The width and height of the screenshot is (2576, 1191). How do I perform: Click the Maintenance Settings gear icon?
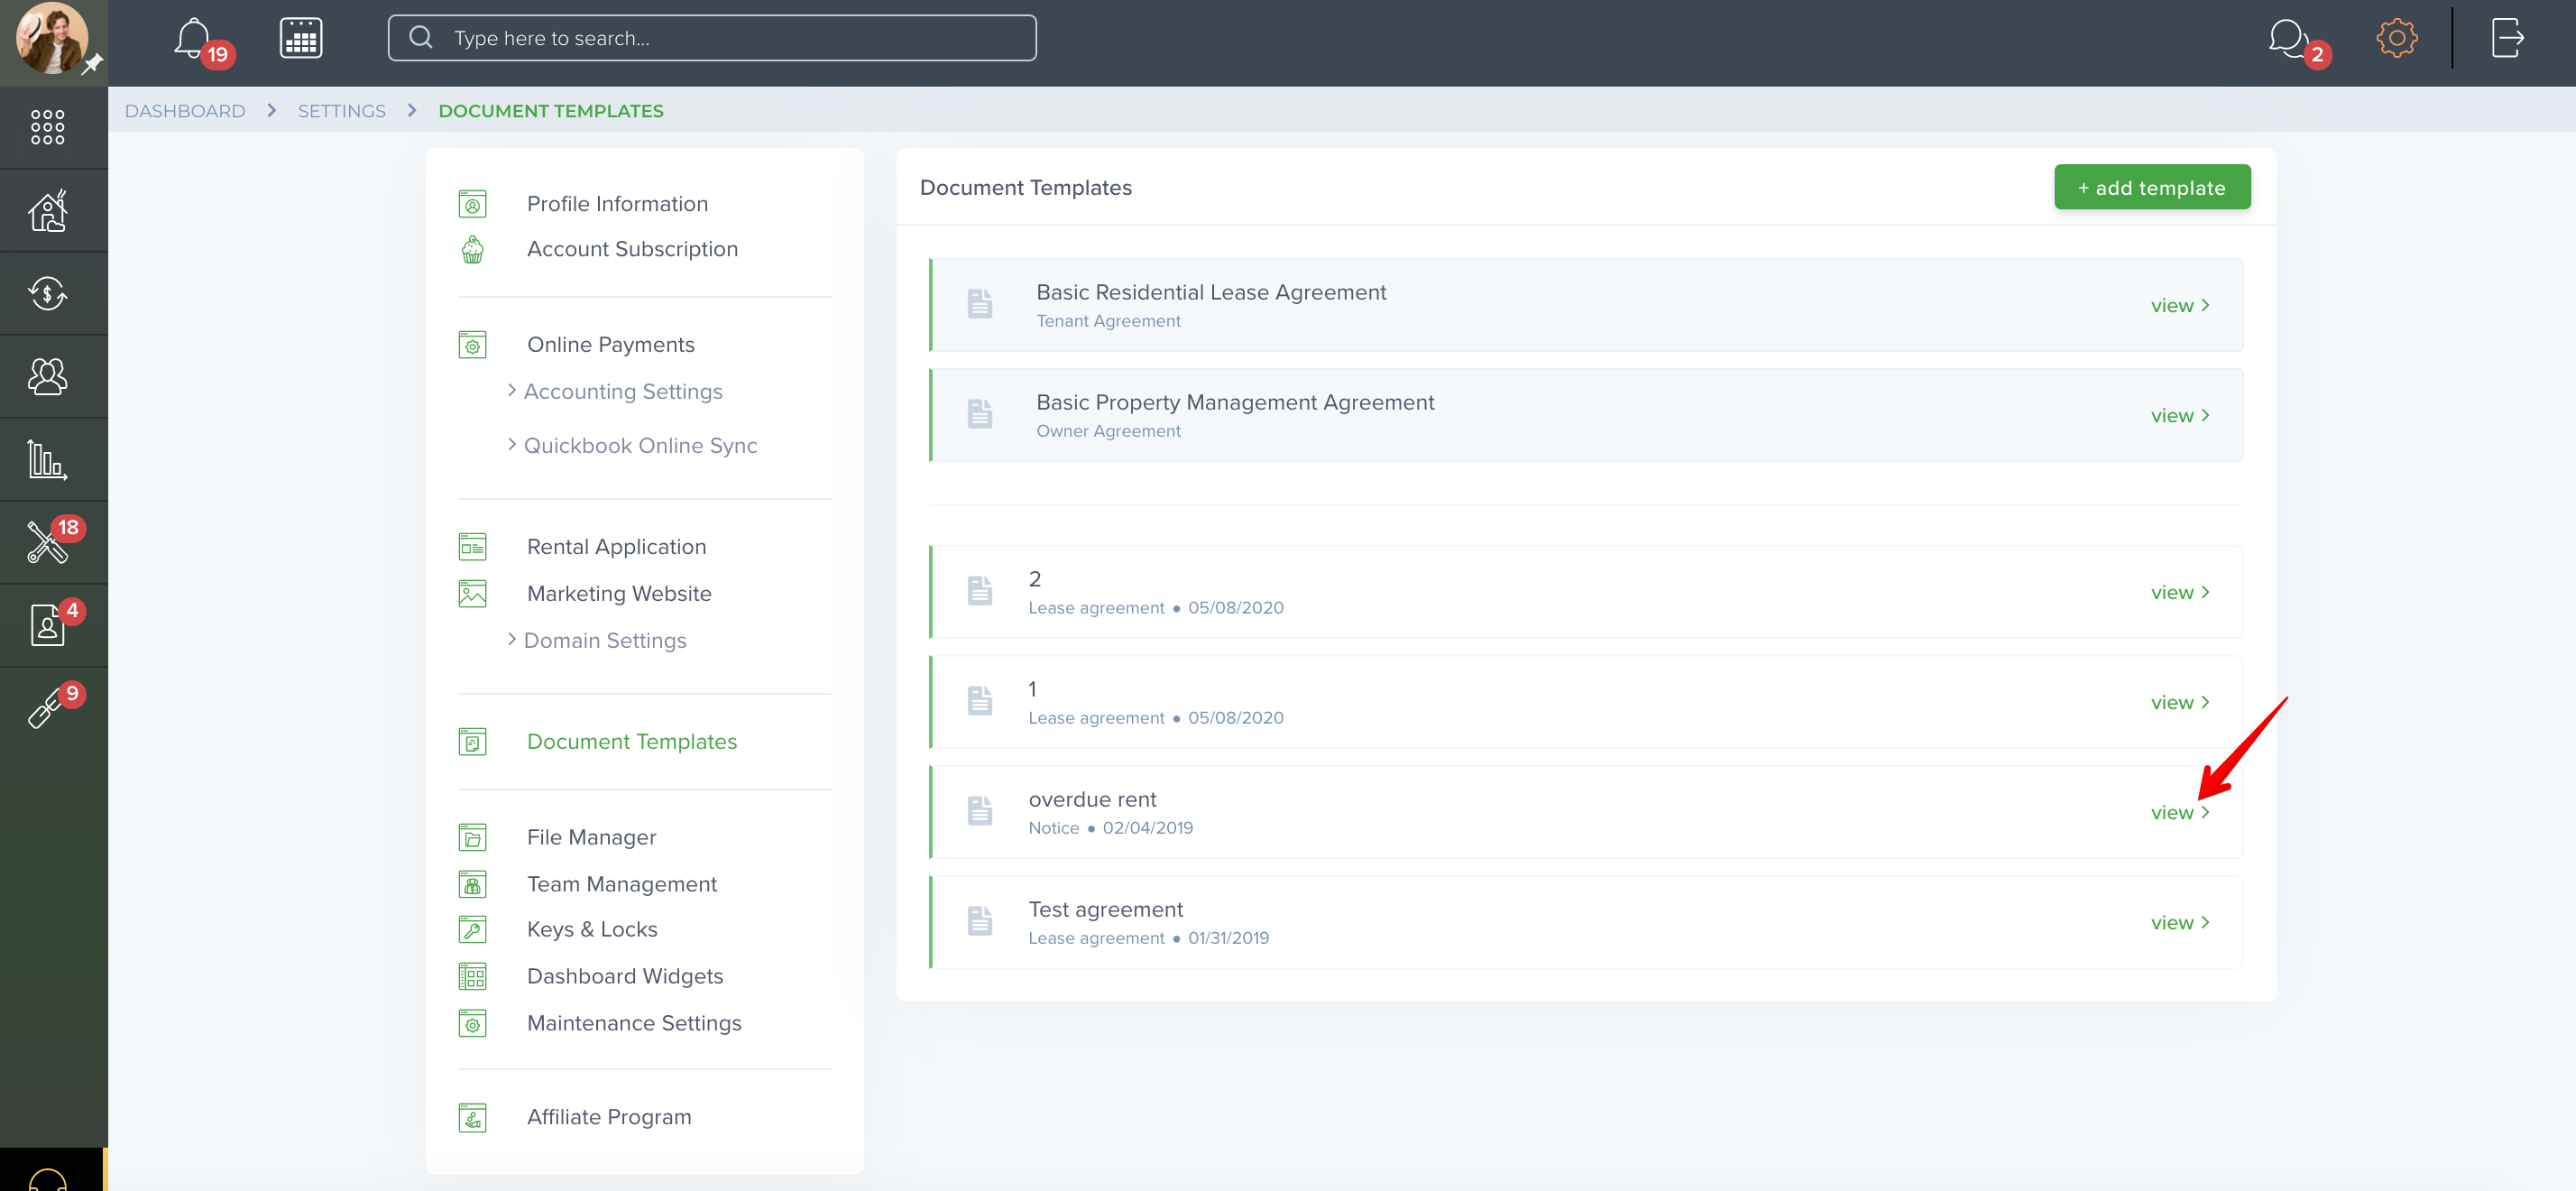472,1023
